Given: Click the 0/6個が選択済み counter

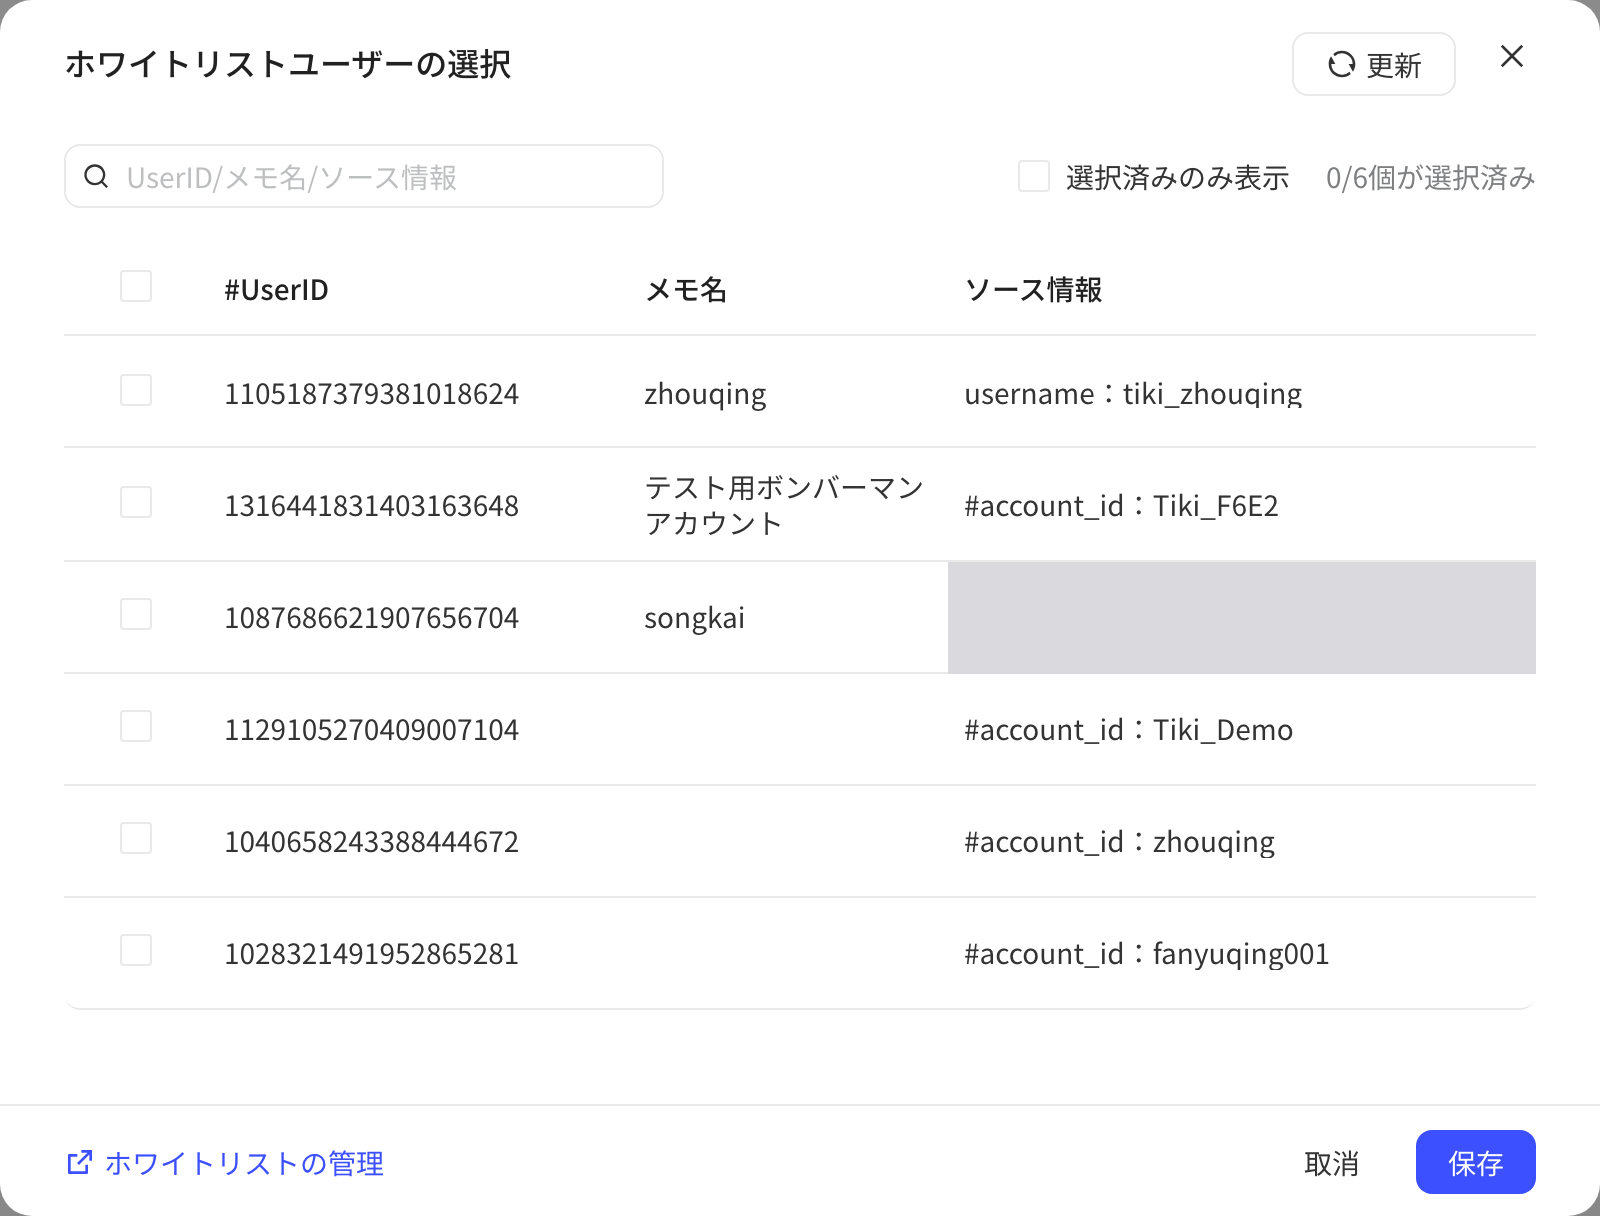Looking at the screenshot, I should 1430,177.
